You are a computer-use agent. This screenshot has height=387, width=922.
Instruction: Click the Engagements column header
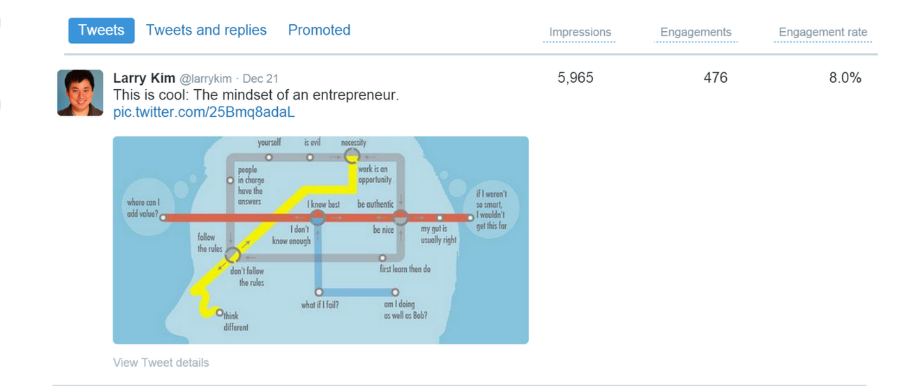[x=696, y=32]
